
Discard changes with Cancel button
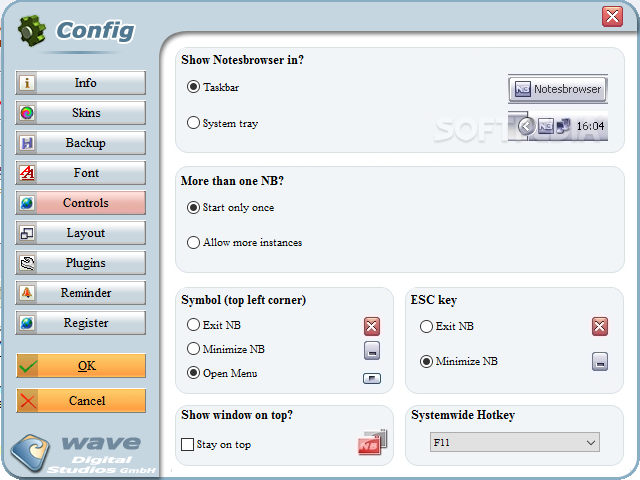[81, 401]
